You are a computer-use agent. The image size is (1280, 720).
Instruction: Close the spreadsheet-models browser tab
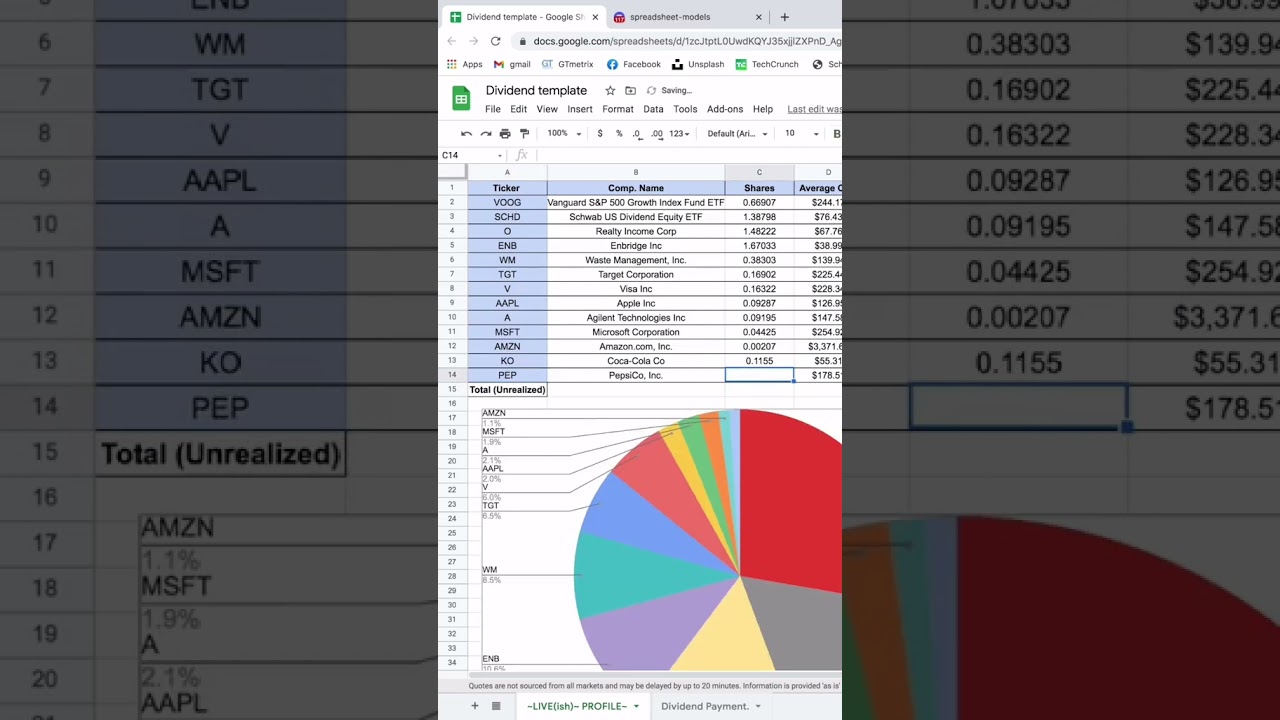point(758,17)
